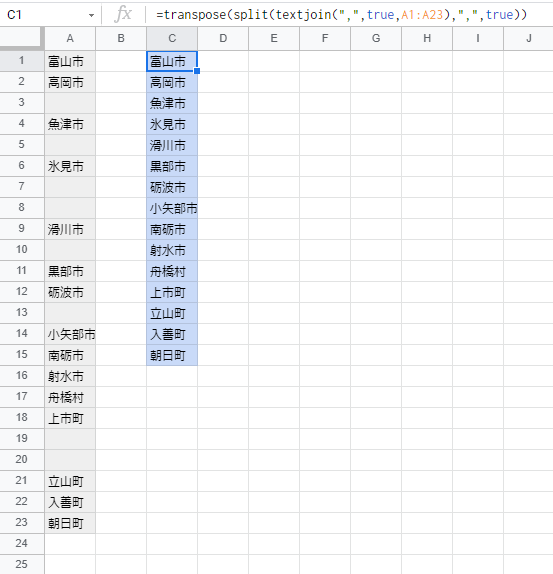Viewport: 553px width, 574px height.
Task: Click cell A11 containing 黒部市
Action: pos(70,271)
